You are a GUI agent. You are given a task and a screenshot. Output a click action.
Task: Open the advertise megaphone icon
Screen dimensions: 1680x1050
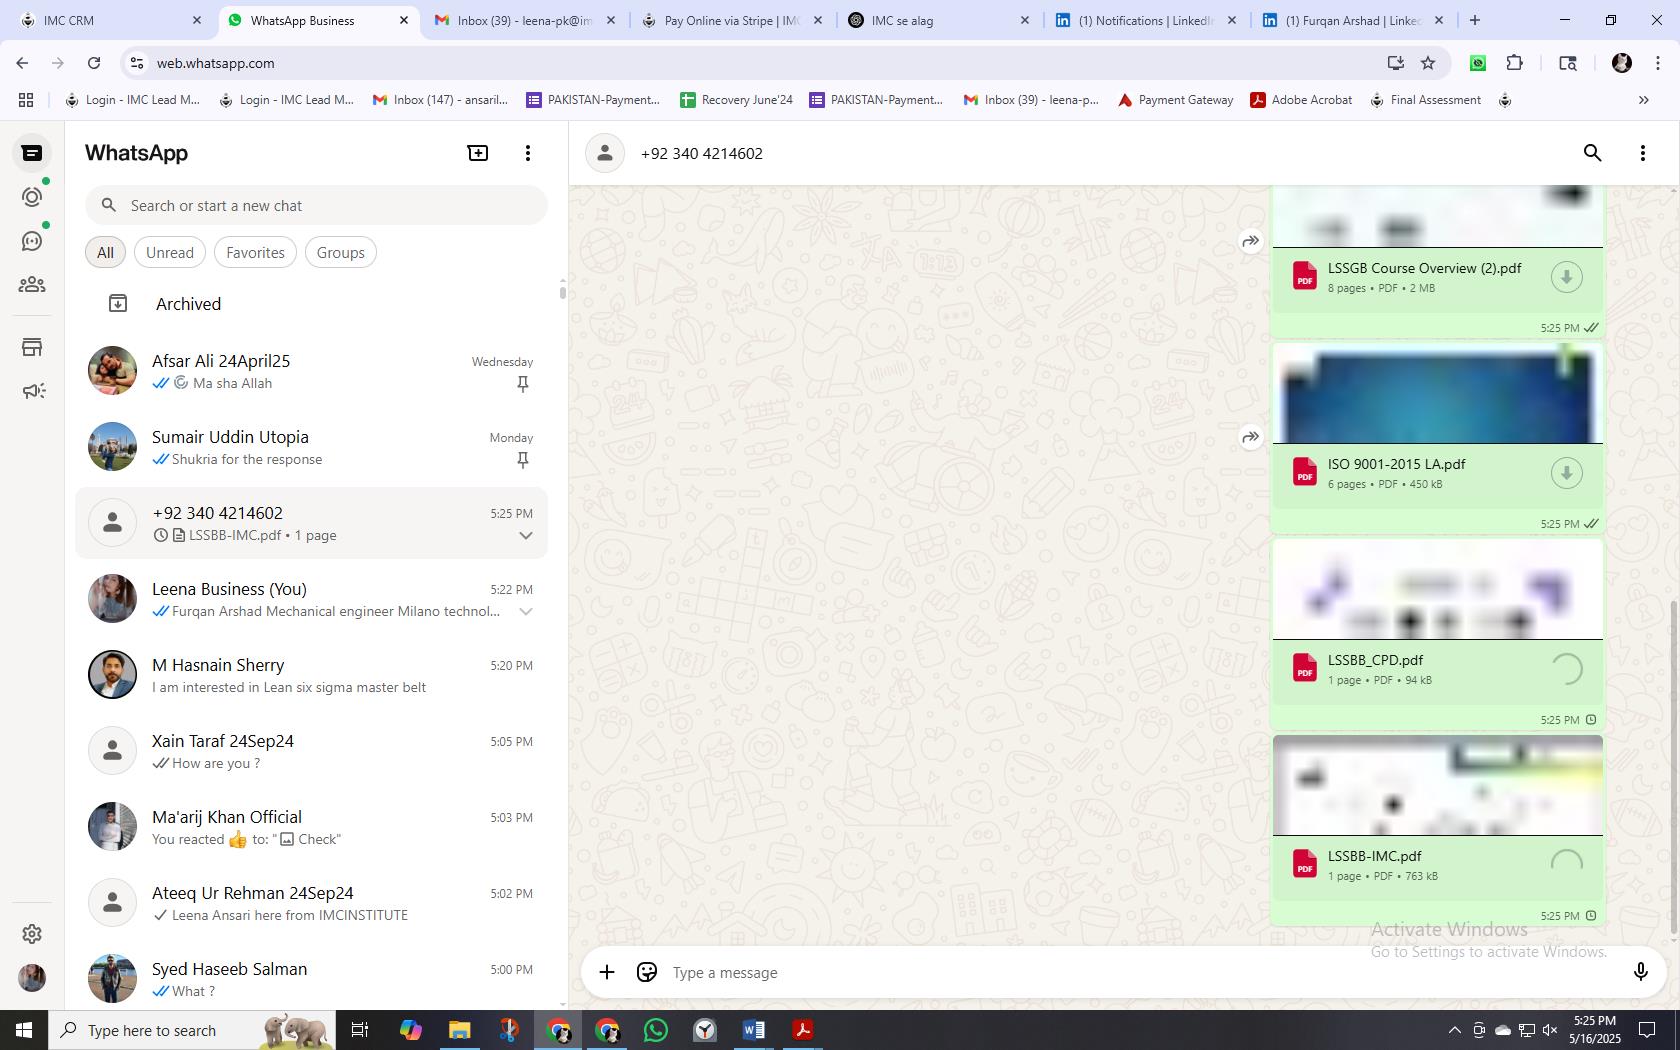click(32, 391)
